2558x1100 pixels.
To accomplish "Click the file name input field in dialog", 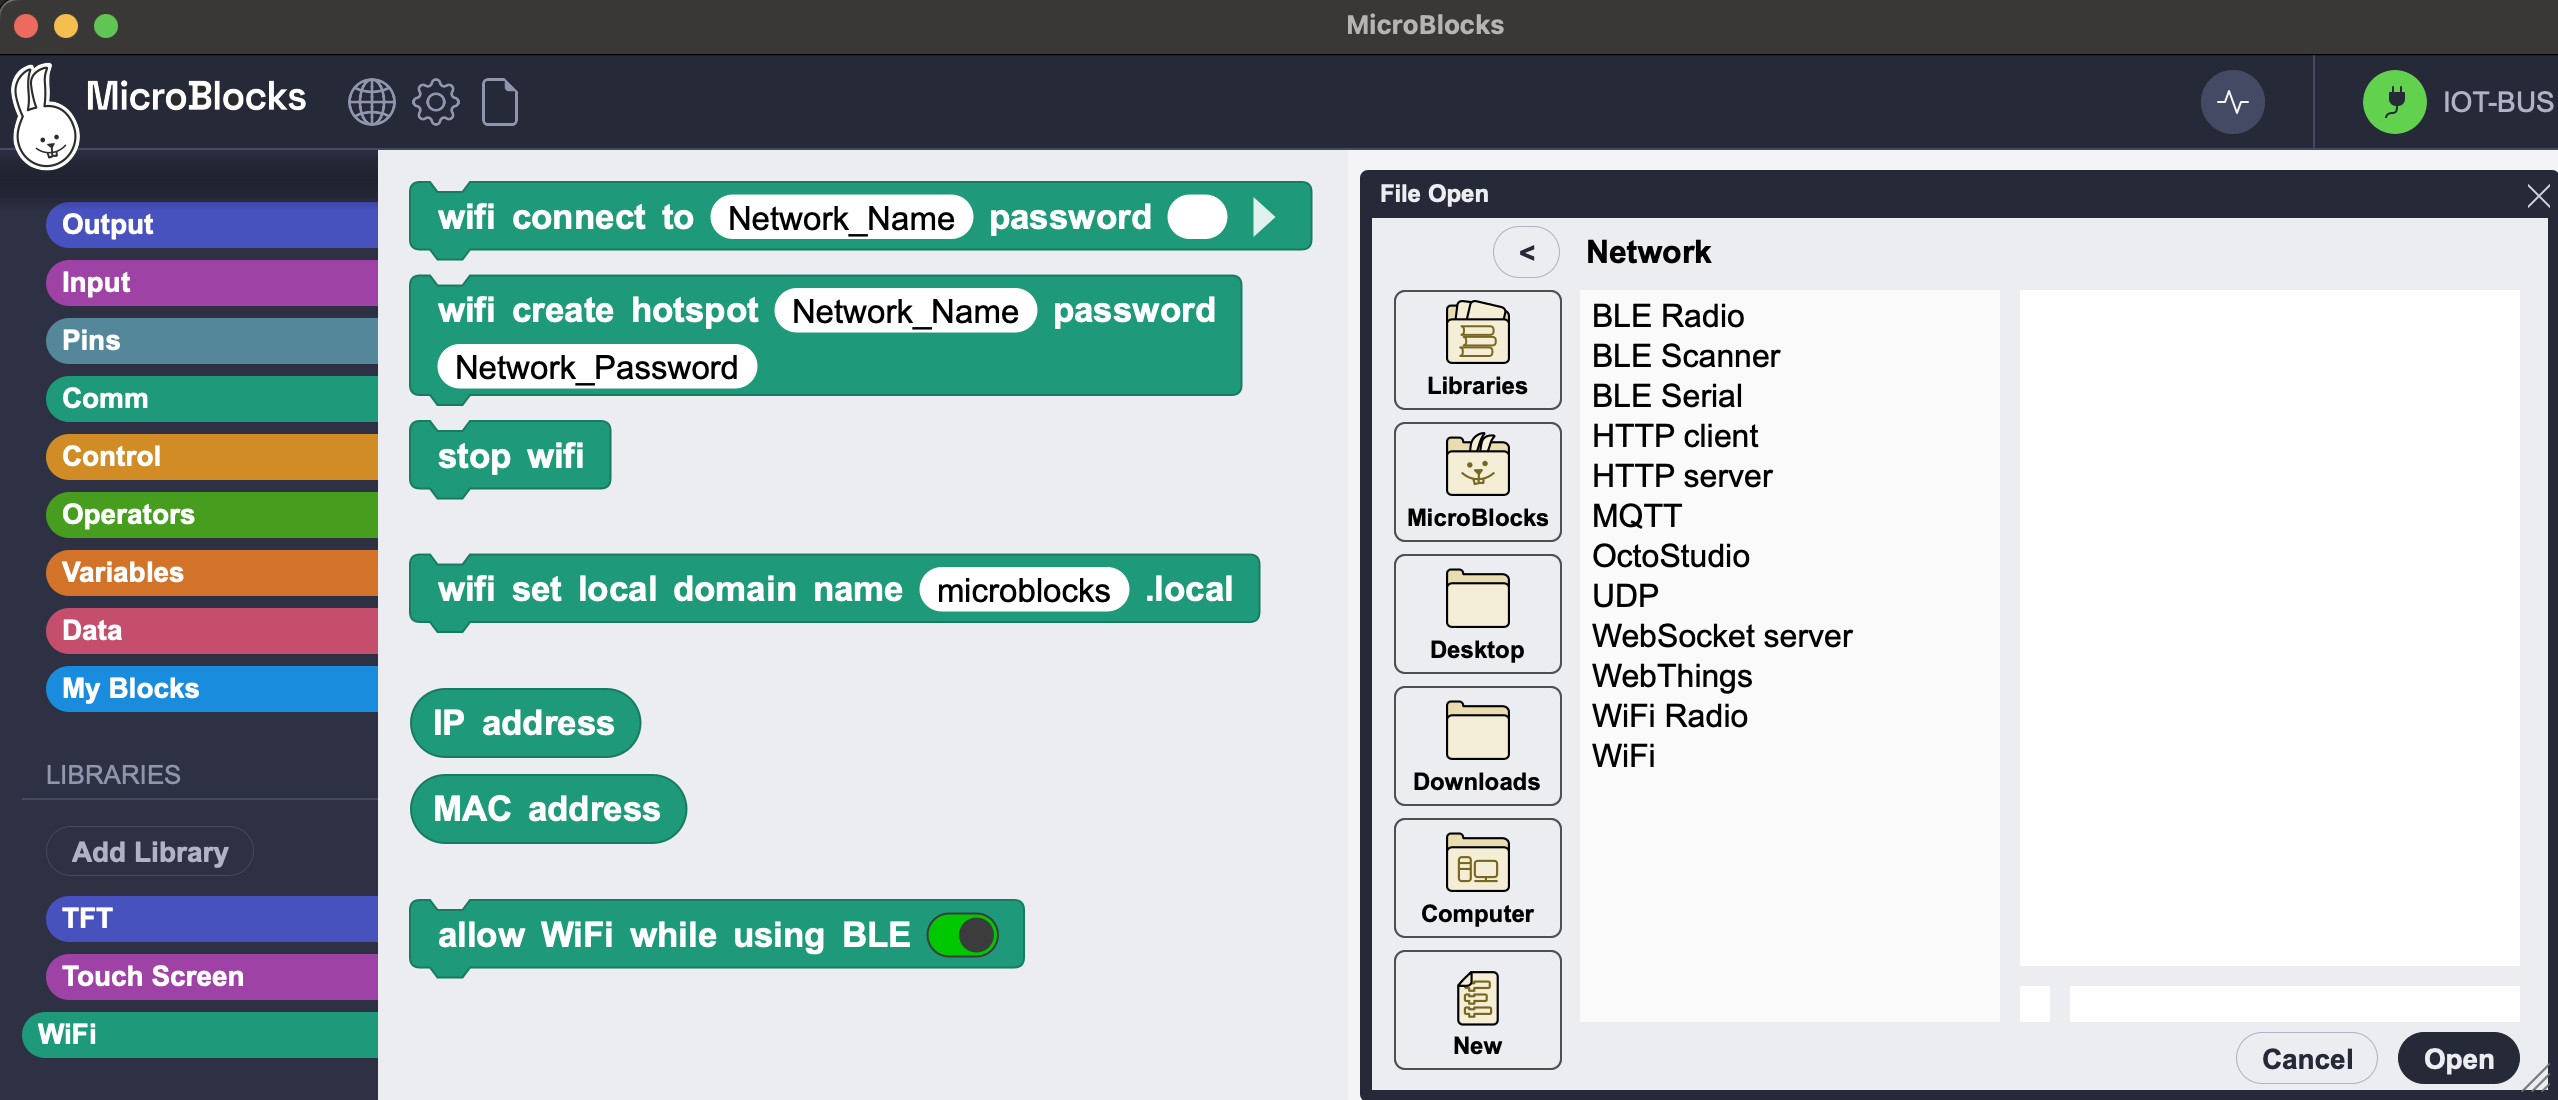I will (x=2294, y=1004).
